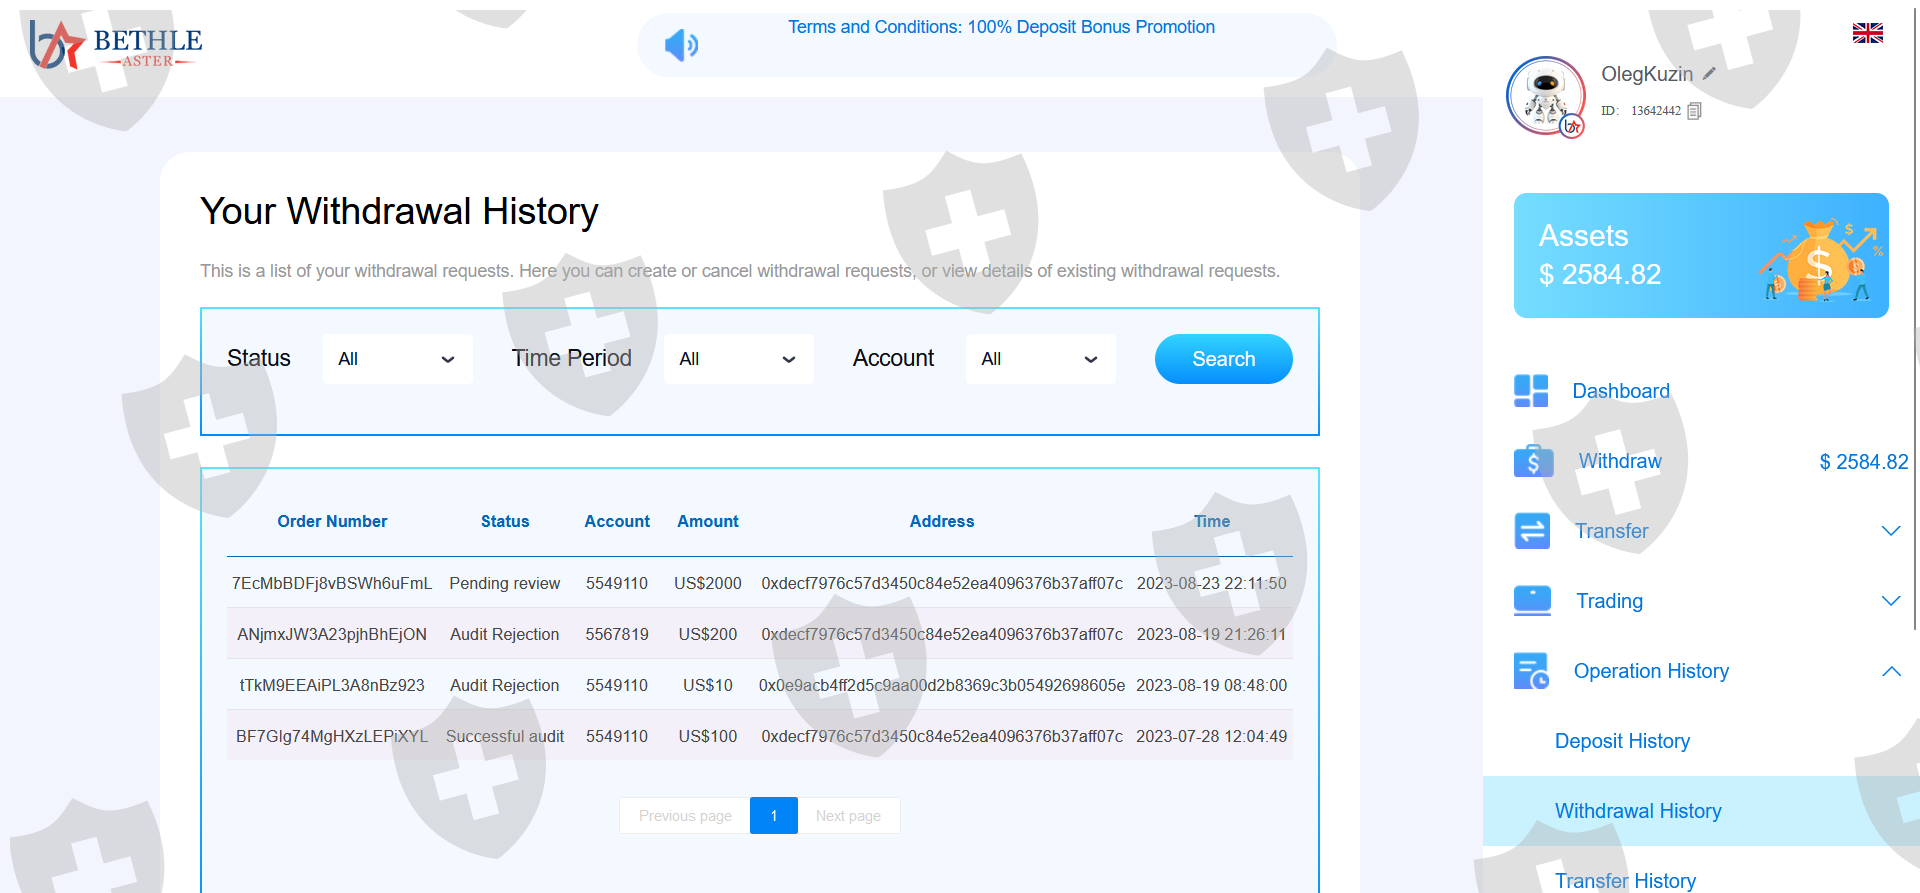Select Withdrawal History menu item
1920x893 pixels.
pyautogui.click(x=1637, y=811)
